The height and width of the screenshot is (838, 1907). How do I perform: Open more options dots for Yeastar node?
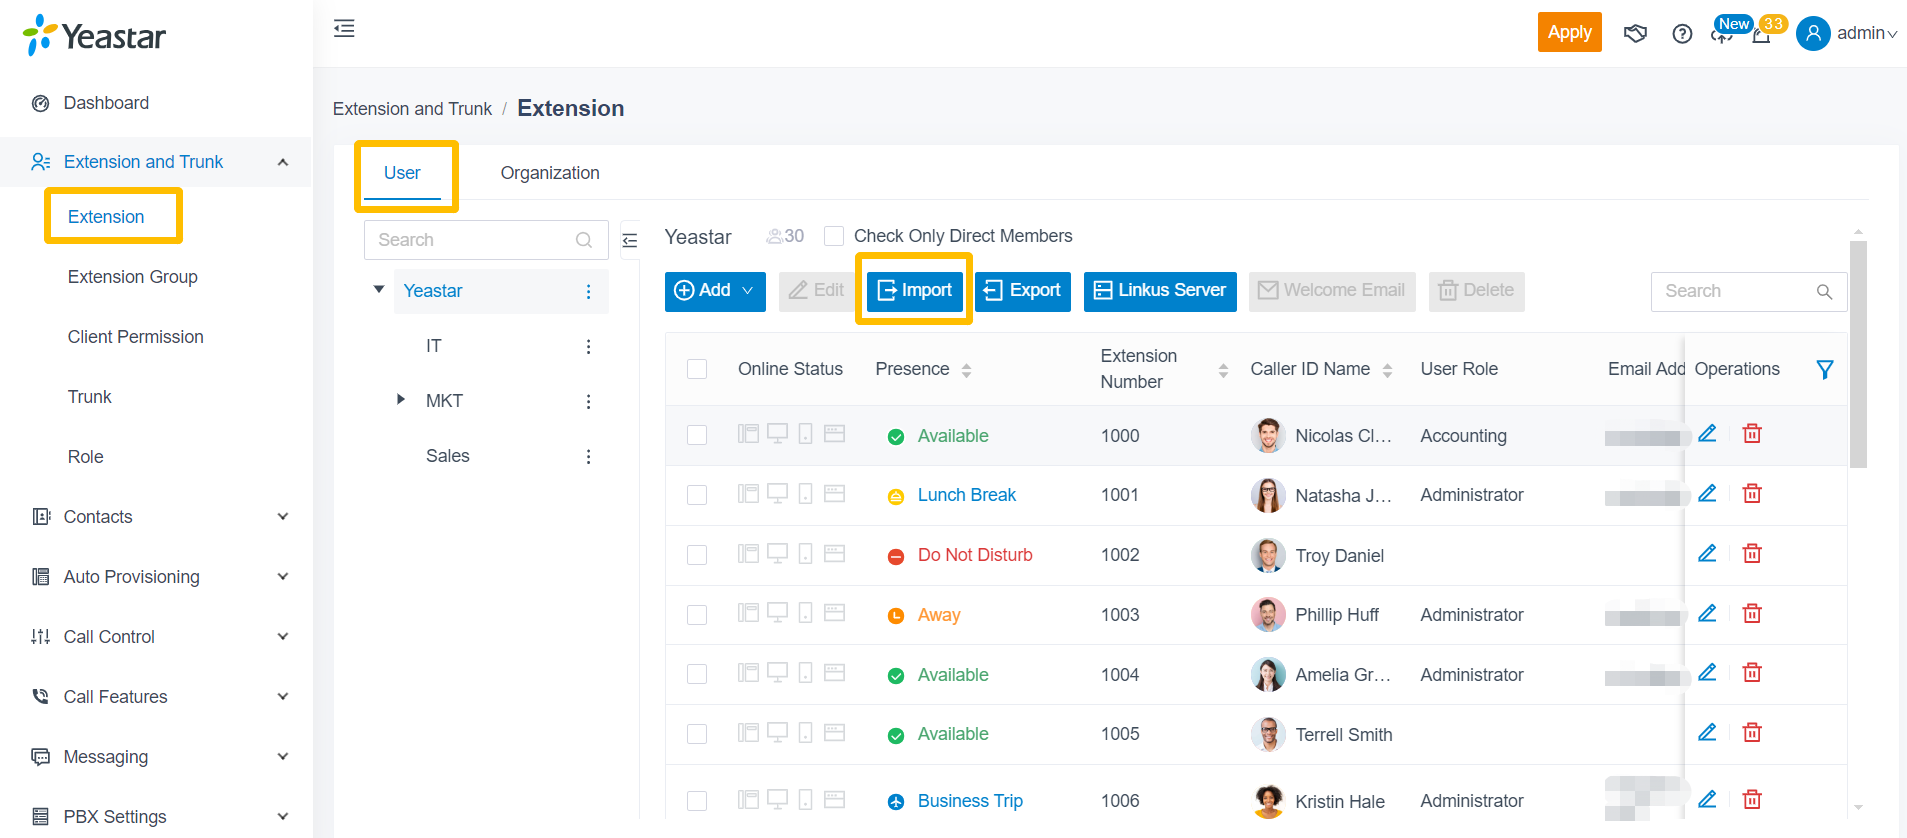click(x=588, y=291)
